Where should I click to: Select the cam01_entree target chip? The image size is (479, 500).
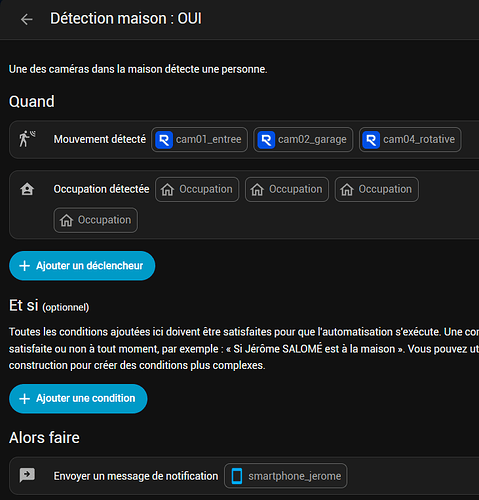pyautogui.click(x=199, y=139)
